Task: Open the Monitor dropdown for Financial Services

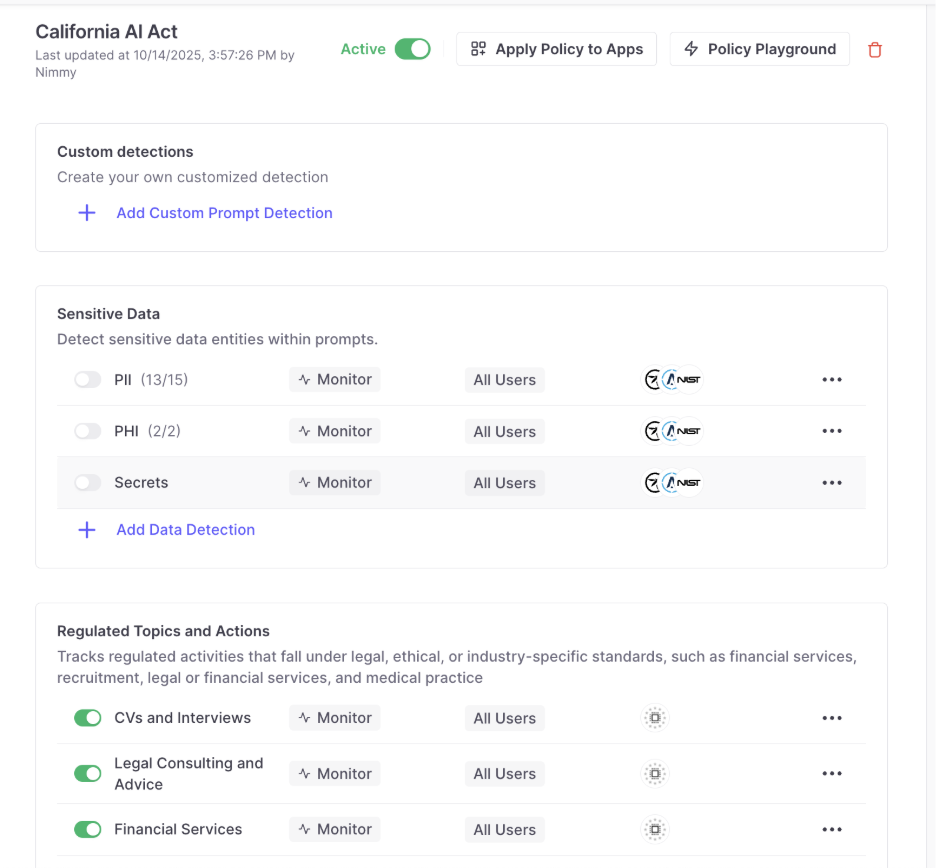Action: 335,830
